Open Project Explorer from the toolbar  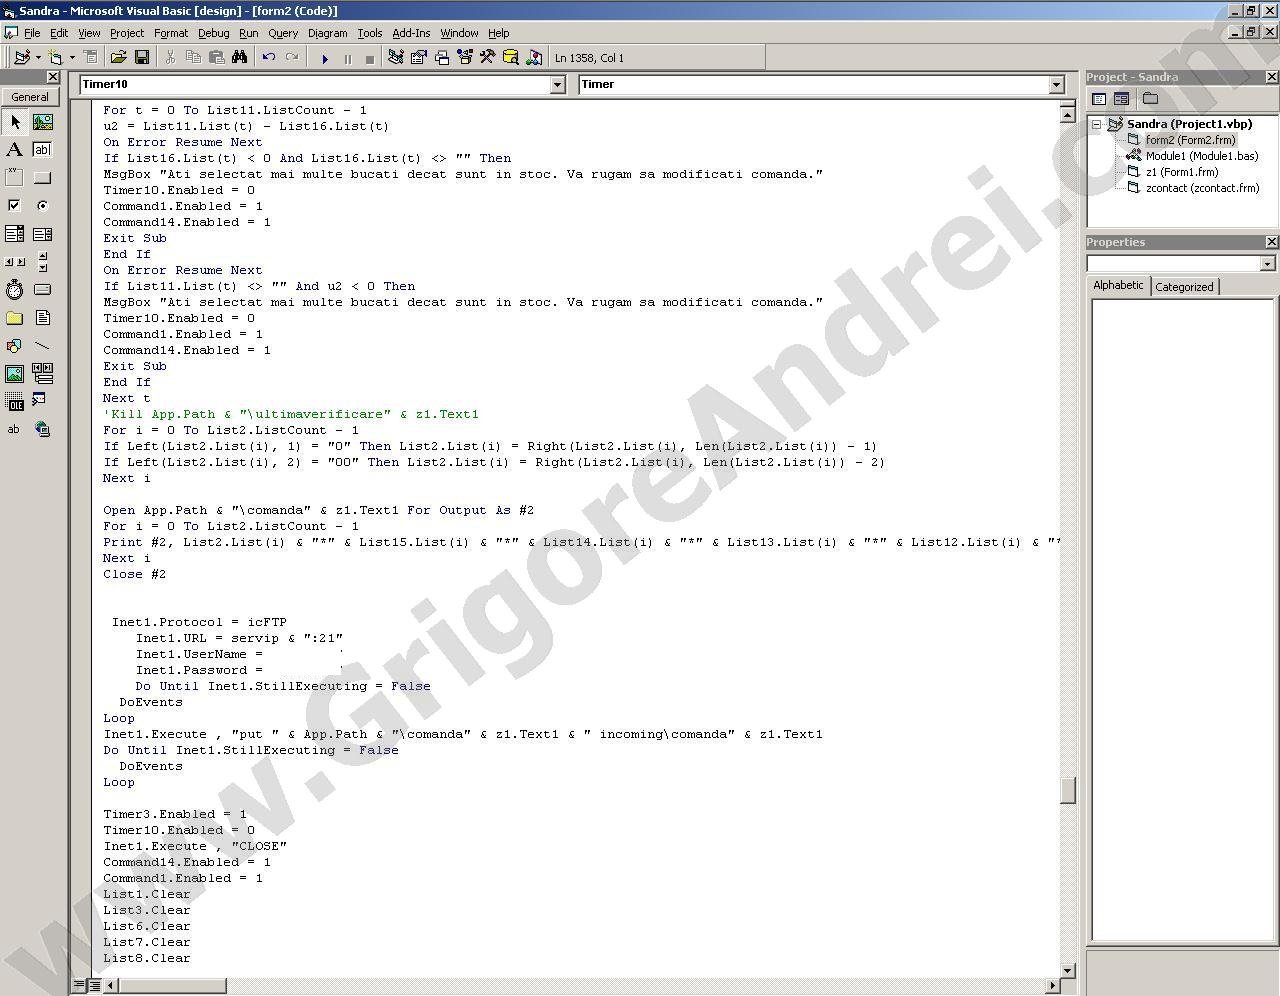[396, 58]
